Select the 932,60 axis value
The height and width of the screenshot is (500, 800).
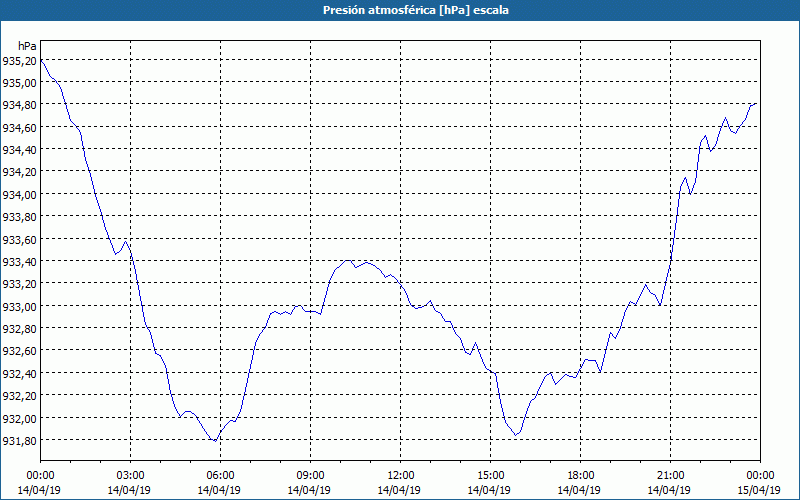coord(19,352)
